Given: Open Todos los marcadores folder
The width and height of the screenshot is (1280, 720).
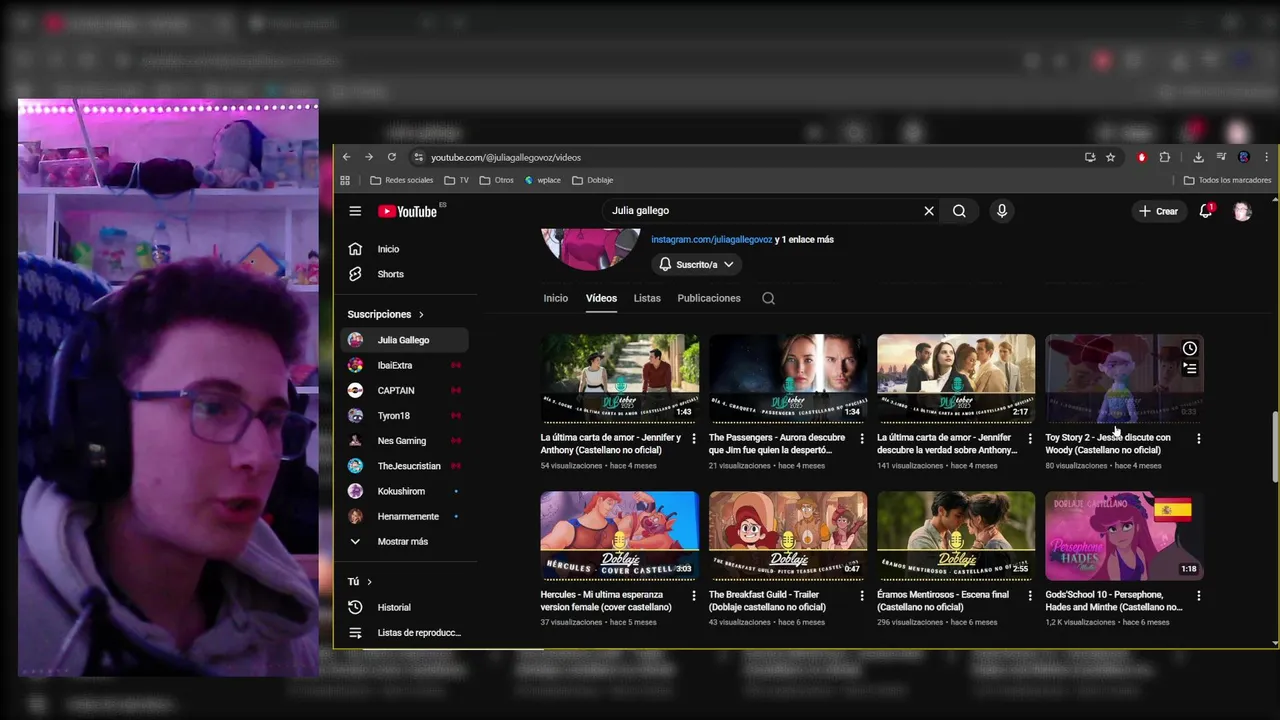Looking at the screenshot, I should coord(1227,180).
